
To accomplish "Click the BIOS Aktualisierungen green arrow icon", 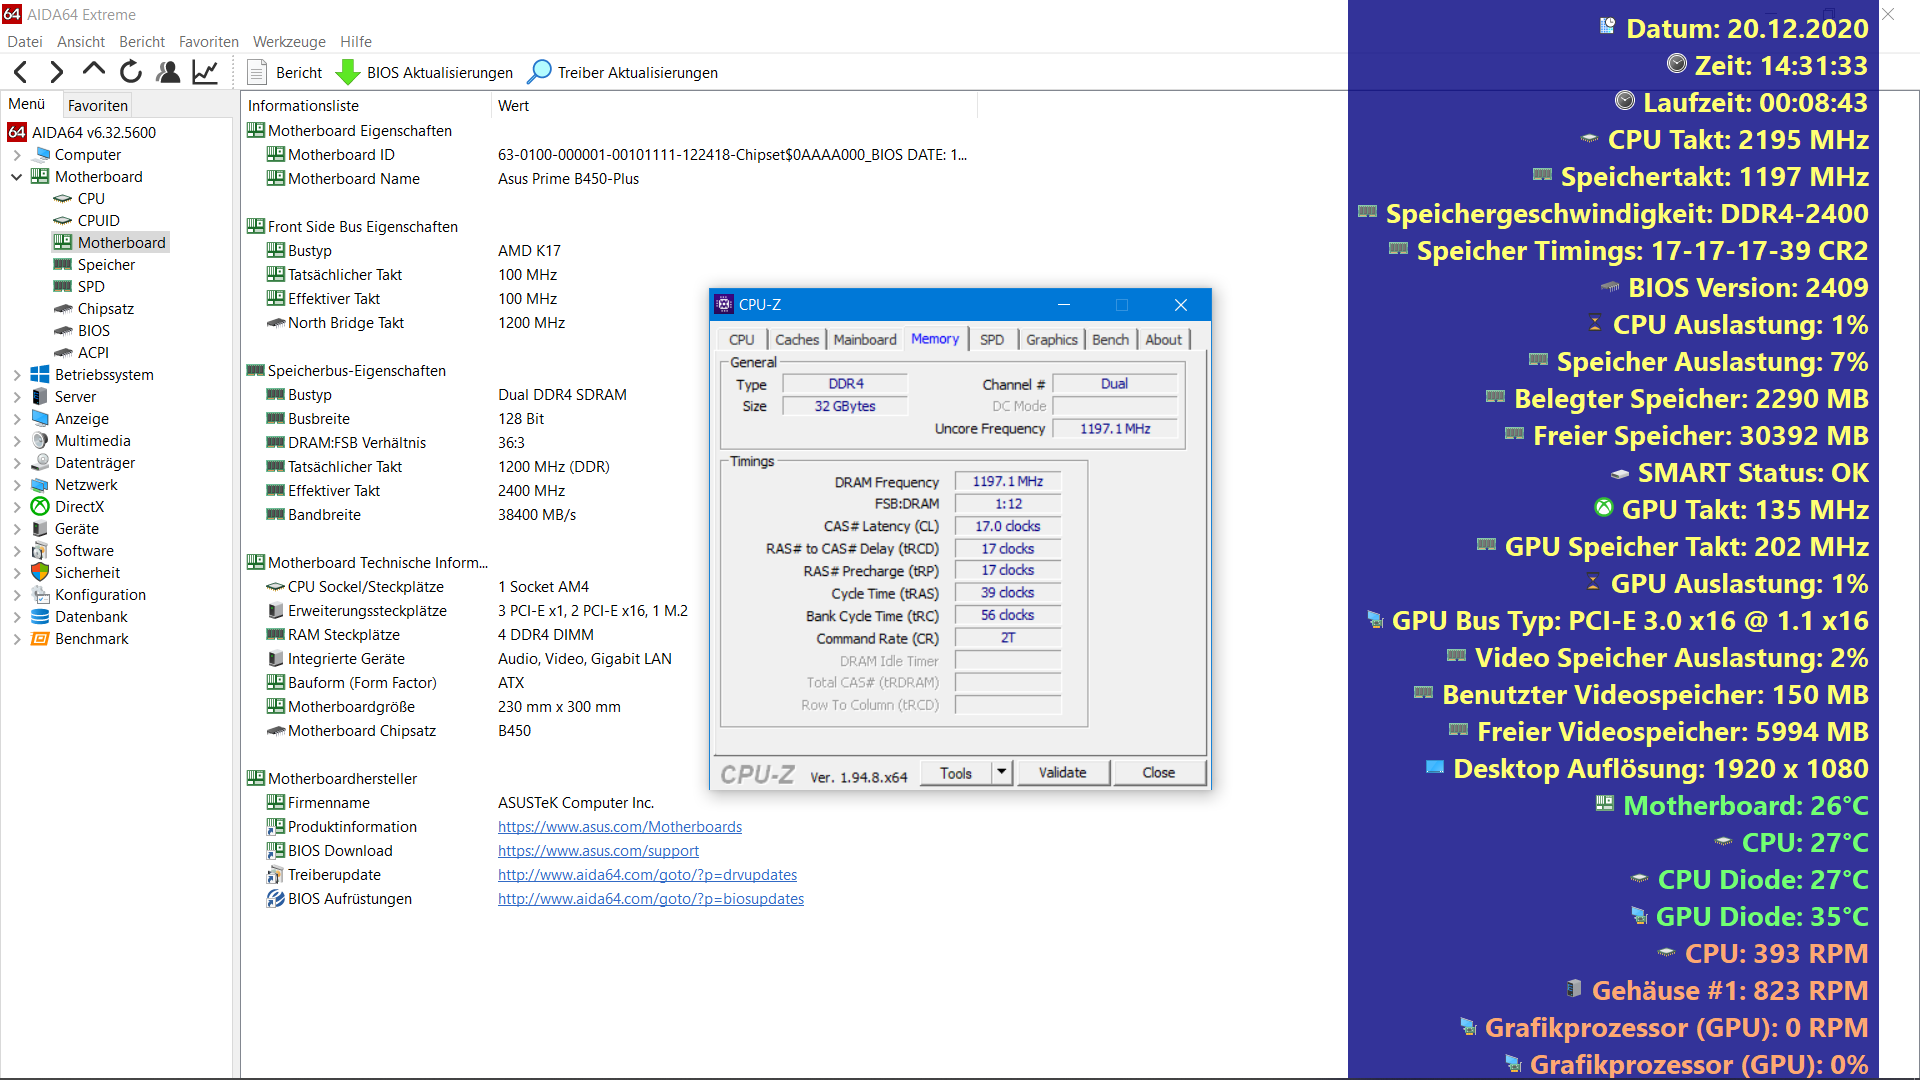I will (x=347, y=72).
